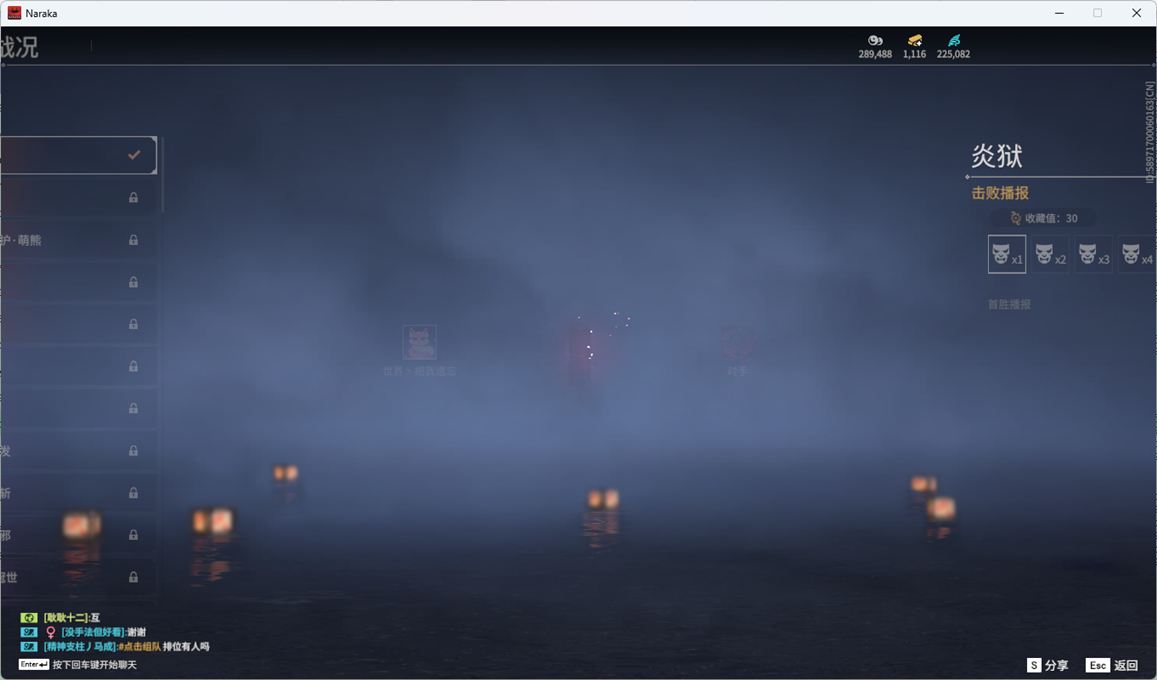Click the player name [精神支柱丿马成]
1157x680 pixels.
(80, 647)
